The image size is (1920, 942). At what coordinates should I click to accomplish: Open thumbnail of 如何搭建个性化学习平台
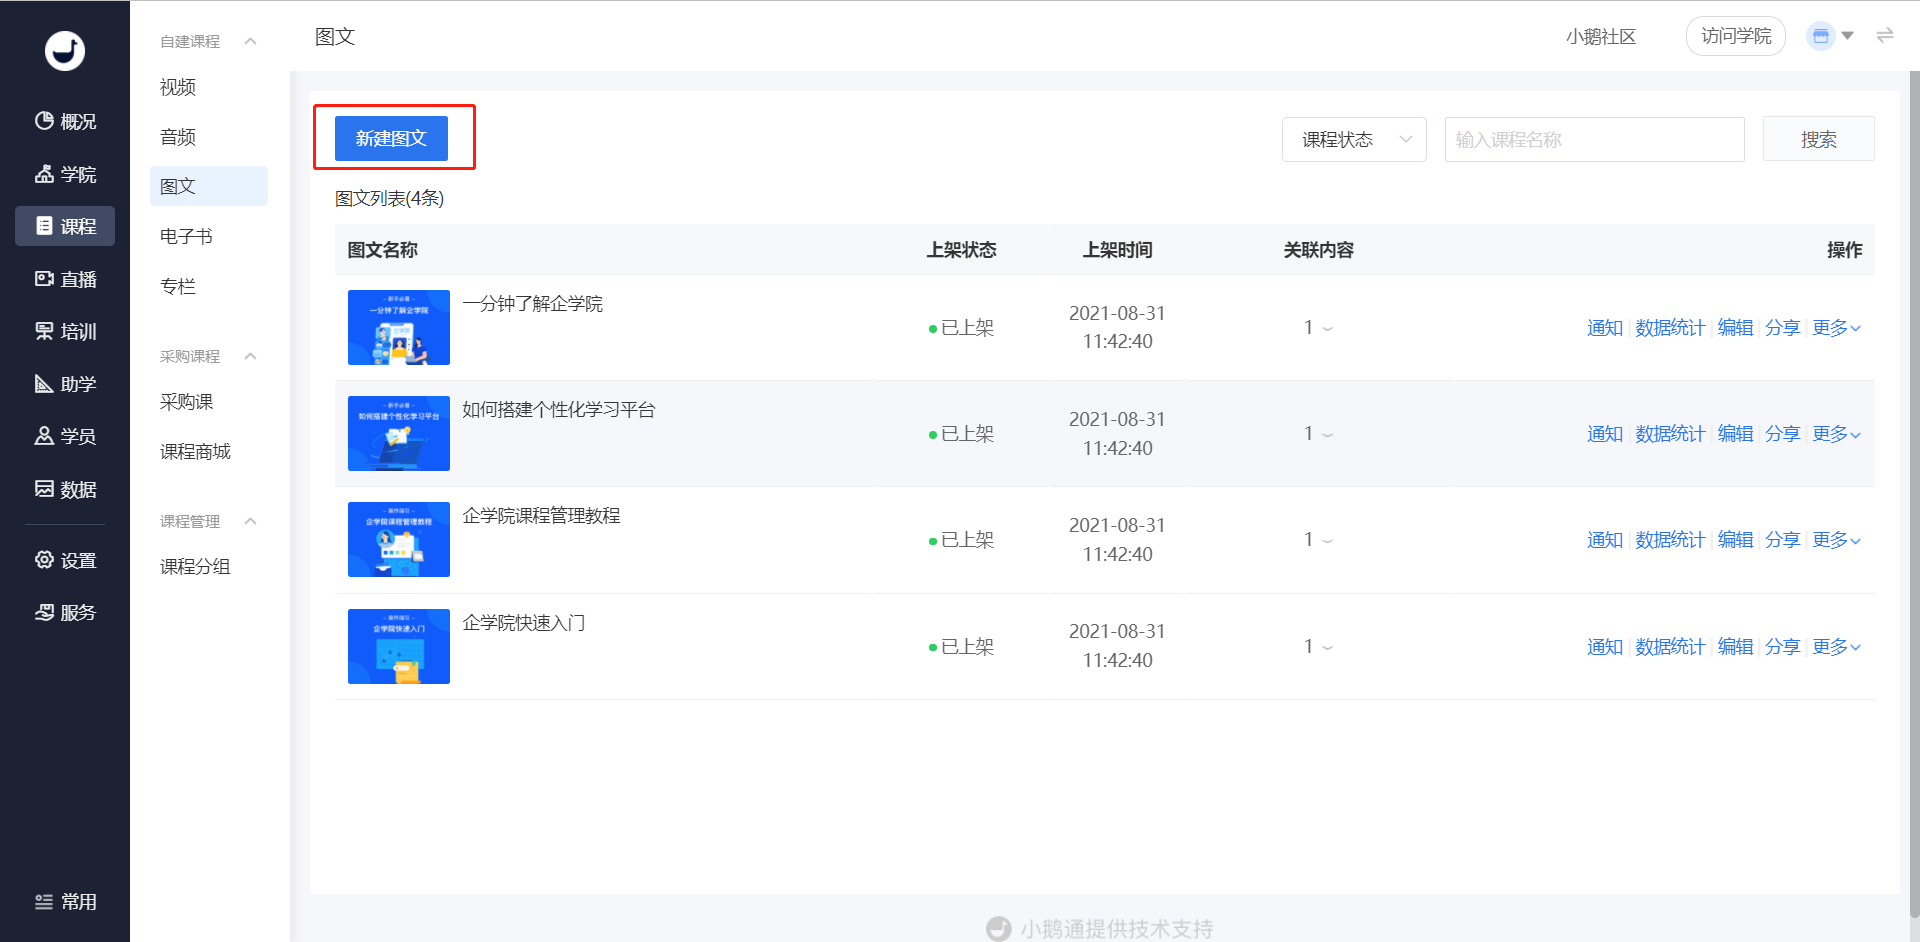(399, 433)
